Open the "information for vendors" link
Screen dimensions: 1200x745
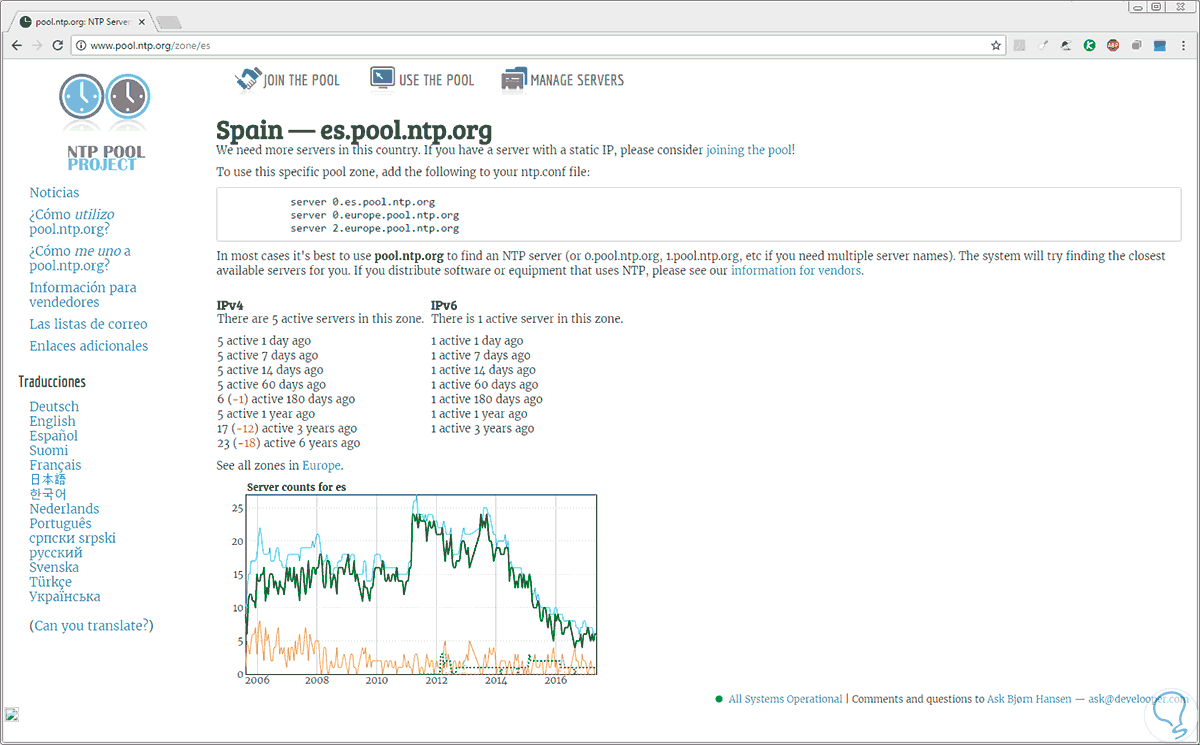pos(796,270)
